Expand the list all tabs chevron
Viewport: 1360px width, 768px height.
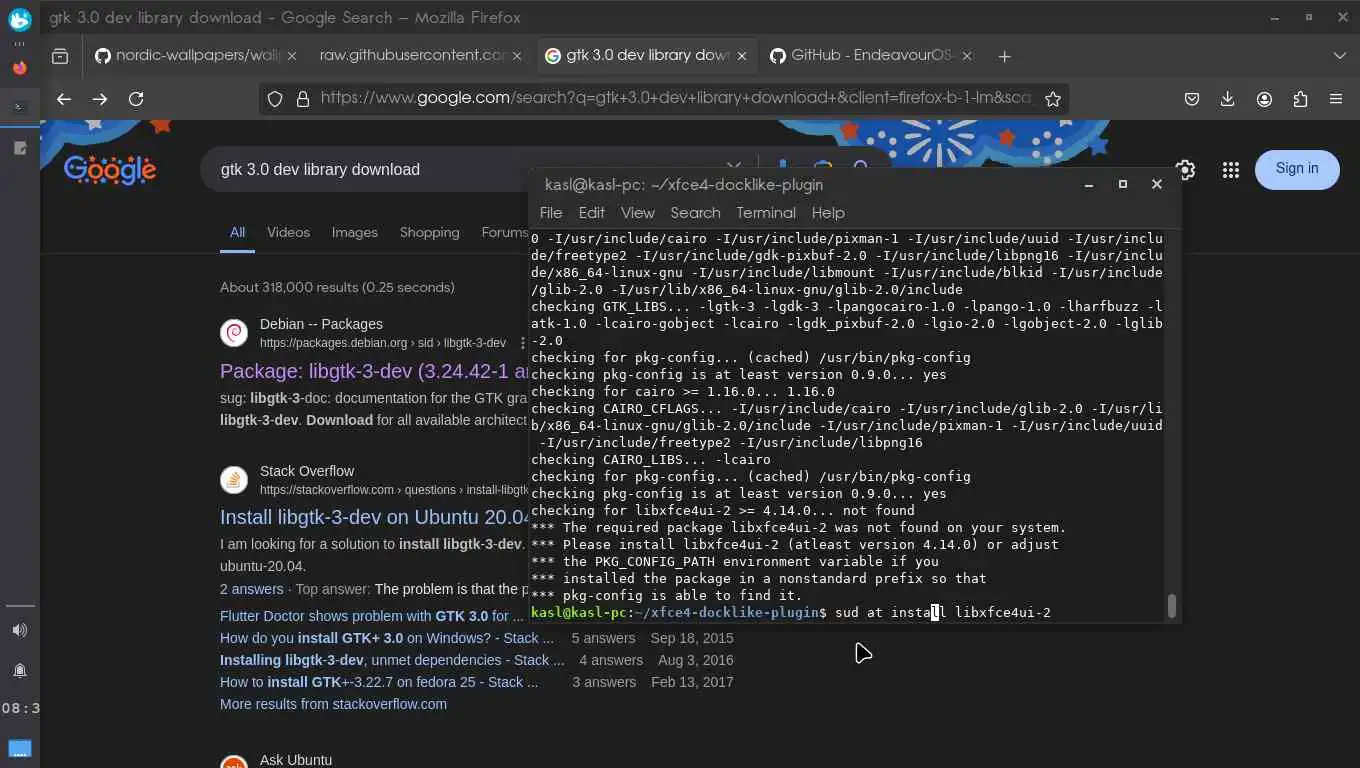click(1340, 56)
